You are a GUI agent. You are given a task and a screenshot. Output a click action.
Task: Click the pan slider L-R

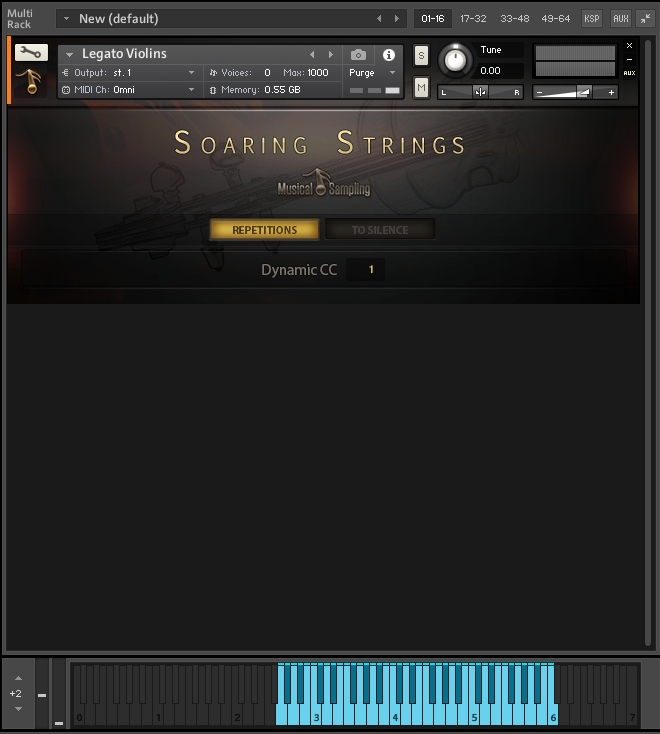(x=480, y=92)
